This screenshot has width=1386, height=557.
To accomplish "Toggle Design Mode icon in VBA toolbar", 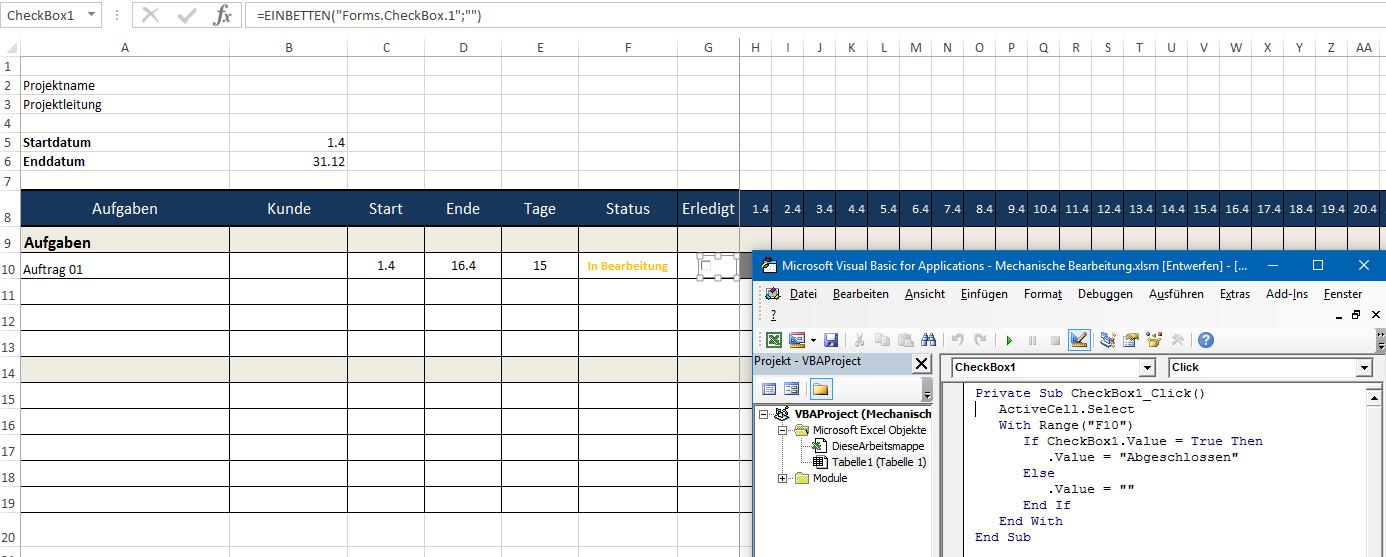I will pos(1079,340).
